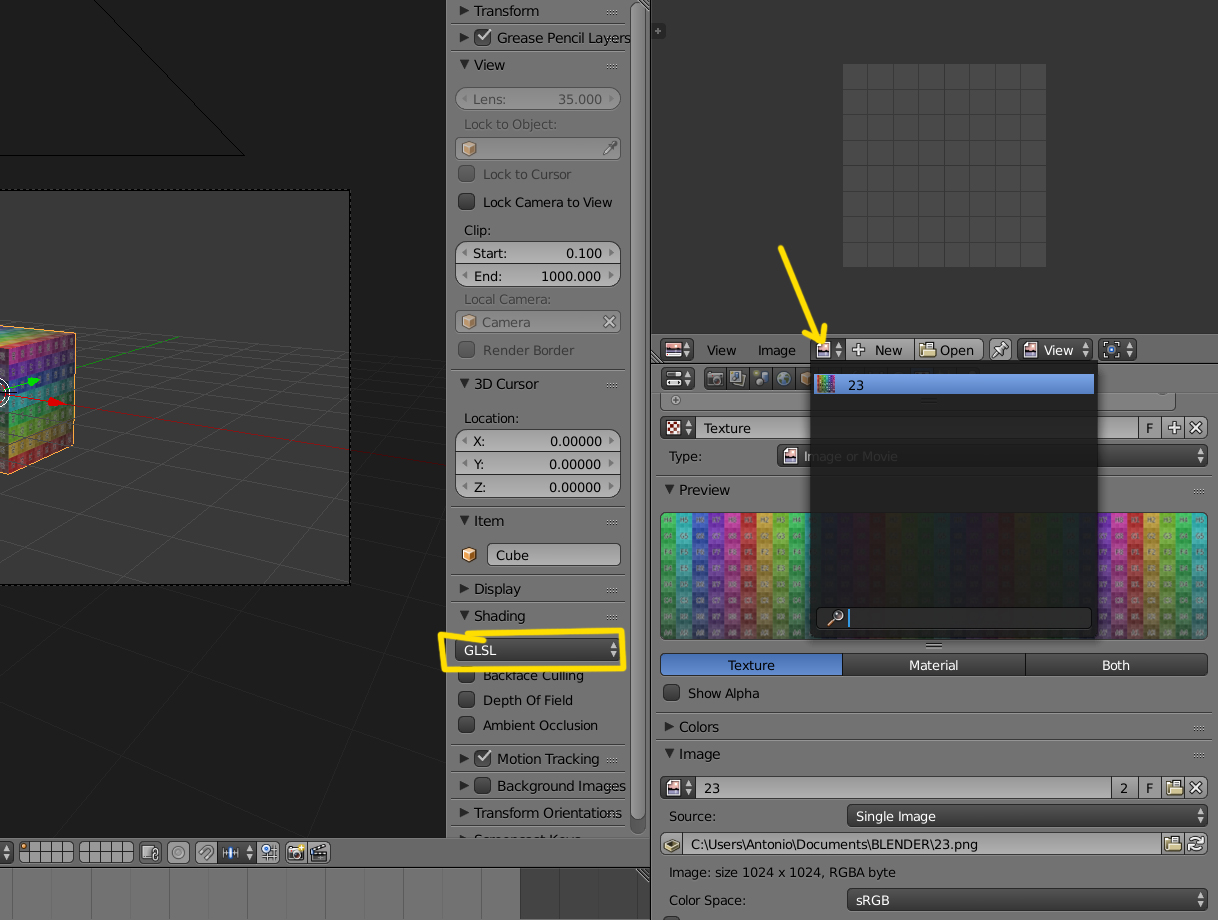Toggle Show Alpha checkbox in Preview

point(672,693)
